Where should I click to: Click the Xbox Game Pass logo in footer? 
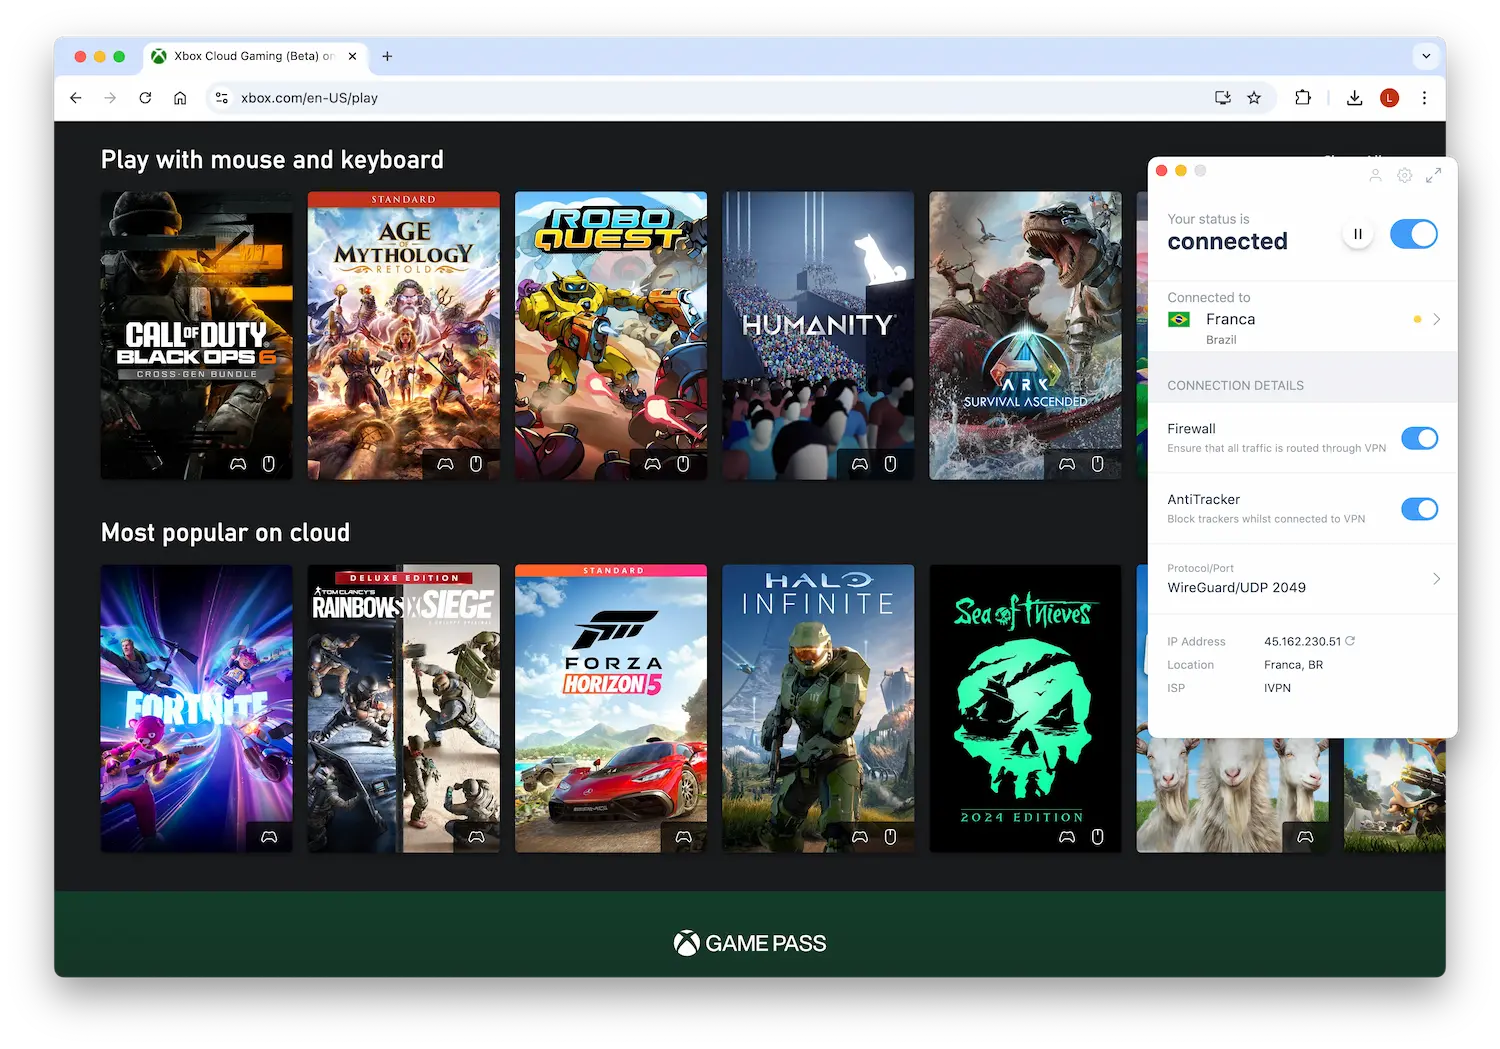tap(750, 942)
